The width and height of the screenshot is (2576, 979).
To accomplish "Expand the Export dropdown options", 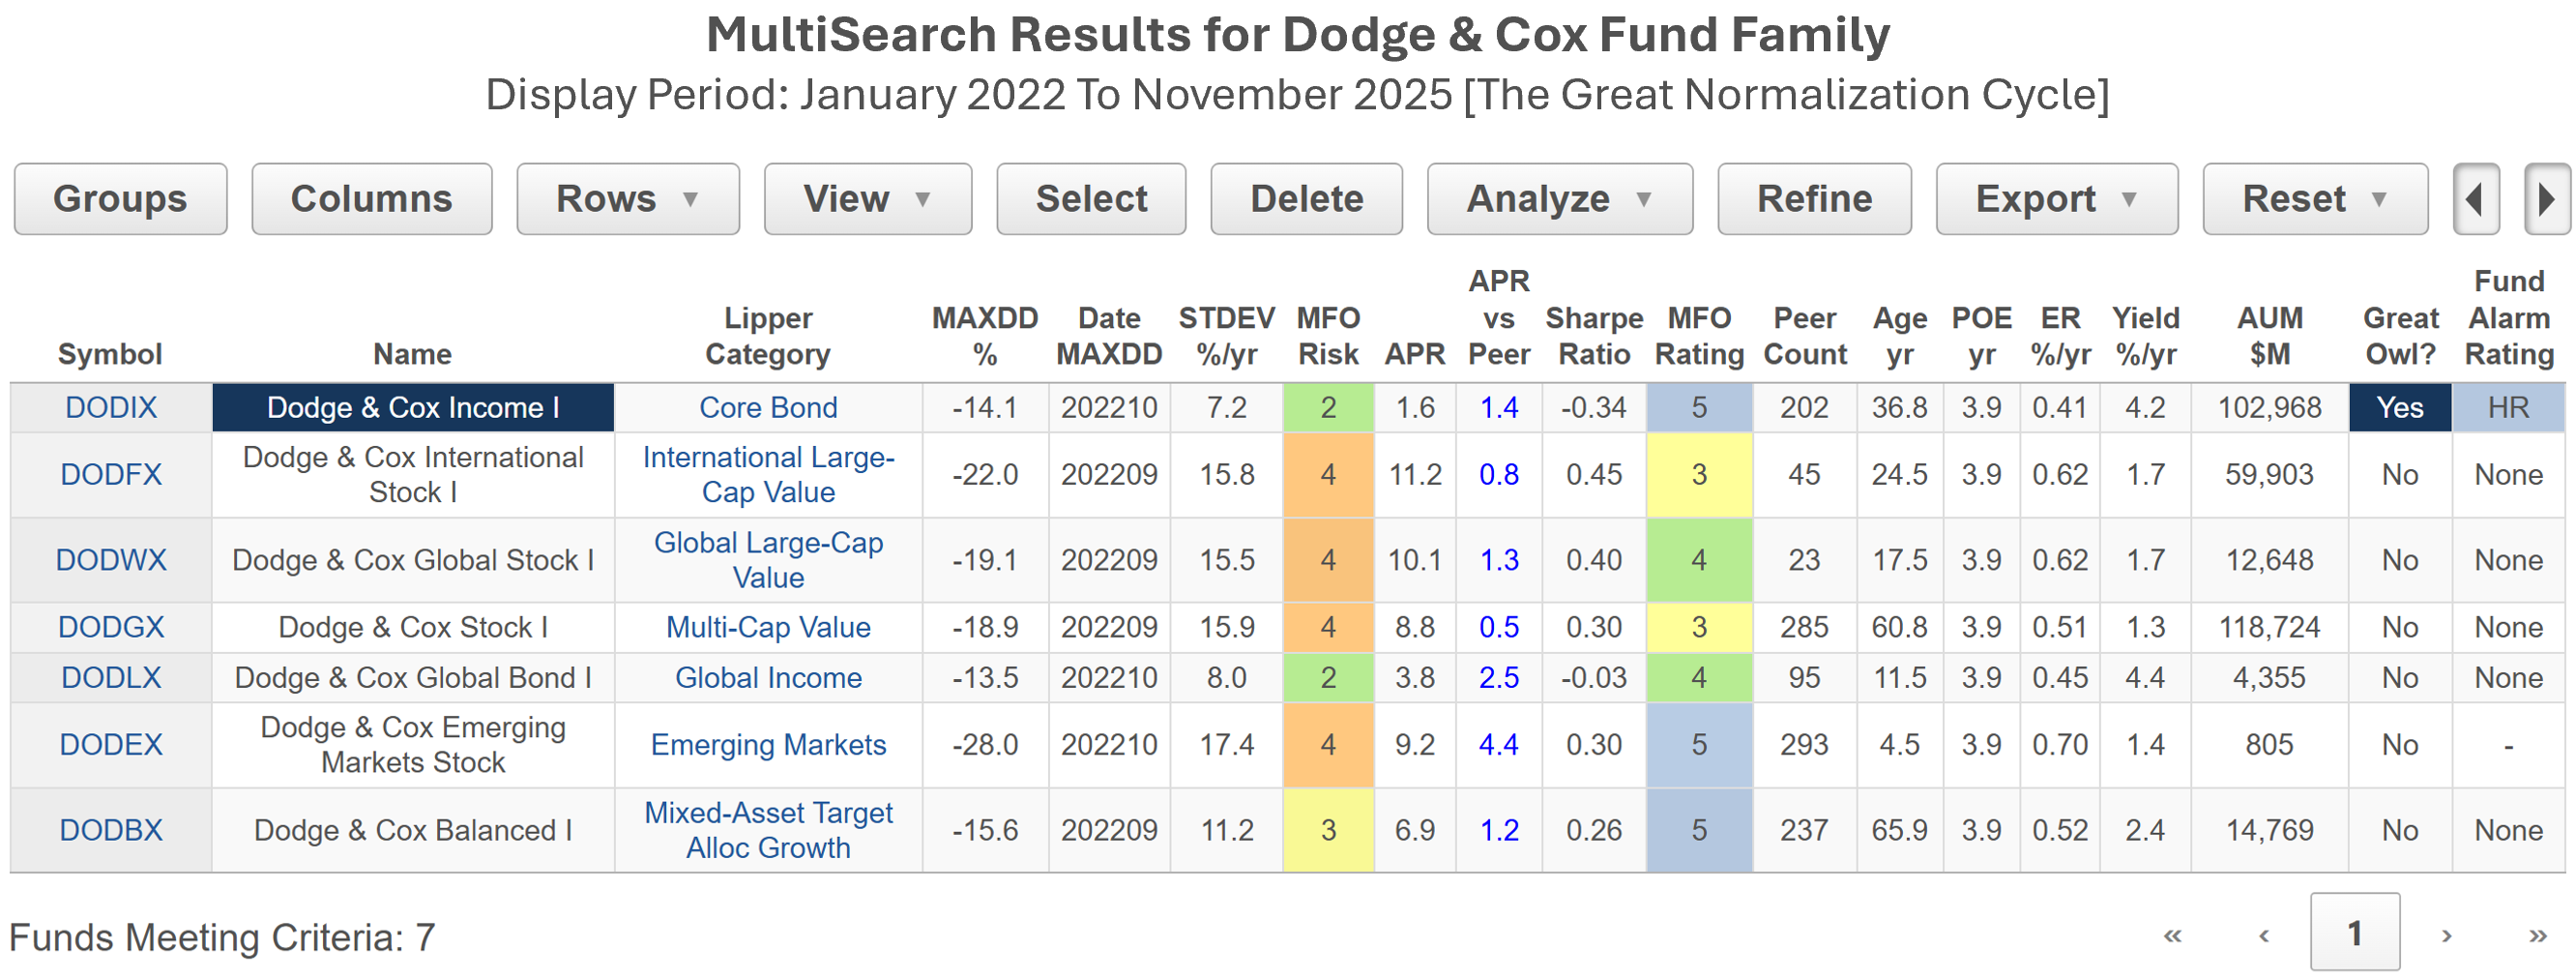I will (x=2056, y=199).
